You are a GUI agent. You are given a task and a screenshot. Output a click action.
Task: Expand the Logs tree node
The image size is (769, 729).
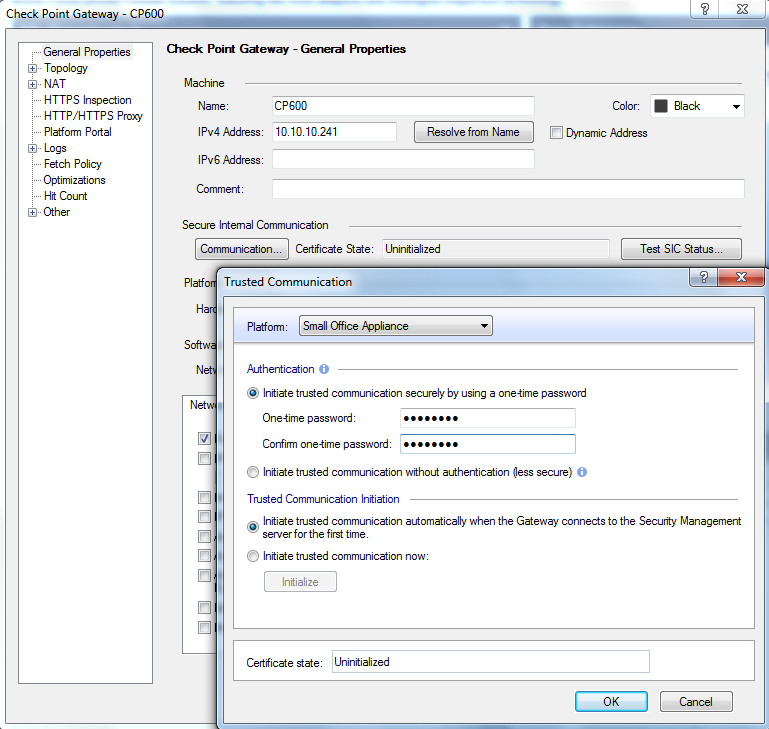(x=32, y=148)
